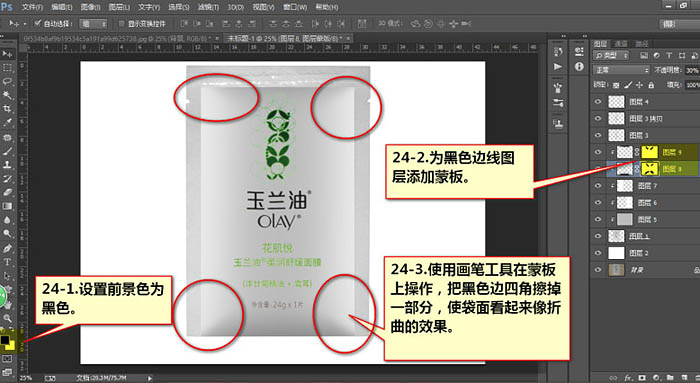Select the Eyedropper tool
The width and height of the screenshot is (700, 383).
pos(7,122)
